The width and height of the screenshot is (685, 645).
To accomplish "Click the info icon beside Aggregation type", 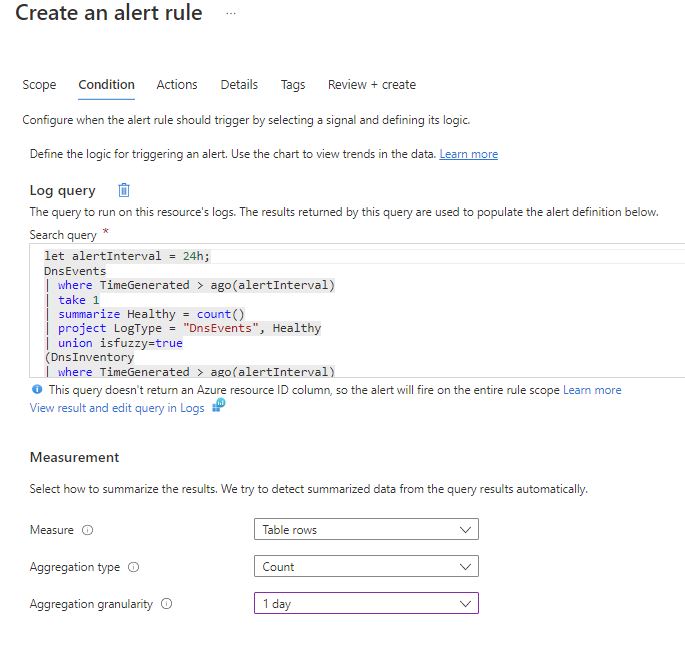I will click(x=134, y=567).
